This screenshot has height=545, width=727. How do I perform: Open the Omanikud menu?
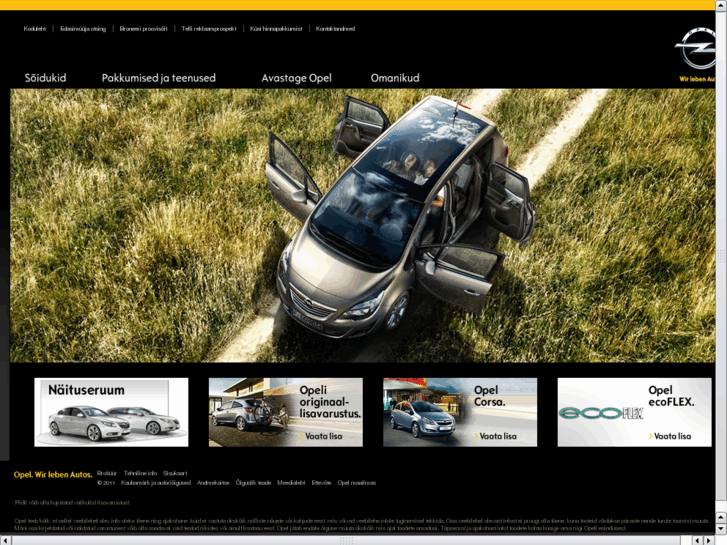395,78
